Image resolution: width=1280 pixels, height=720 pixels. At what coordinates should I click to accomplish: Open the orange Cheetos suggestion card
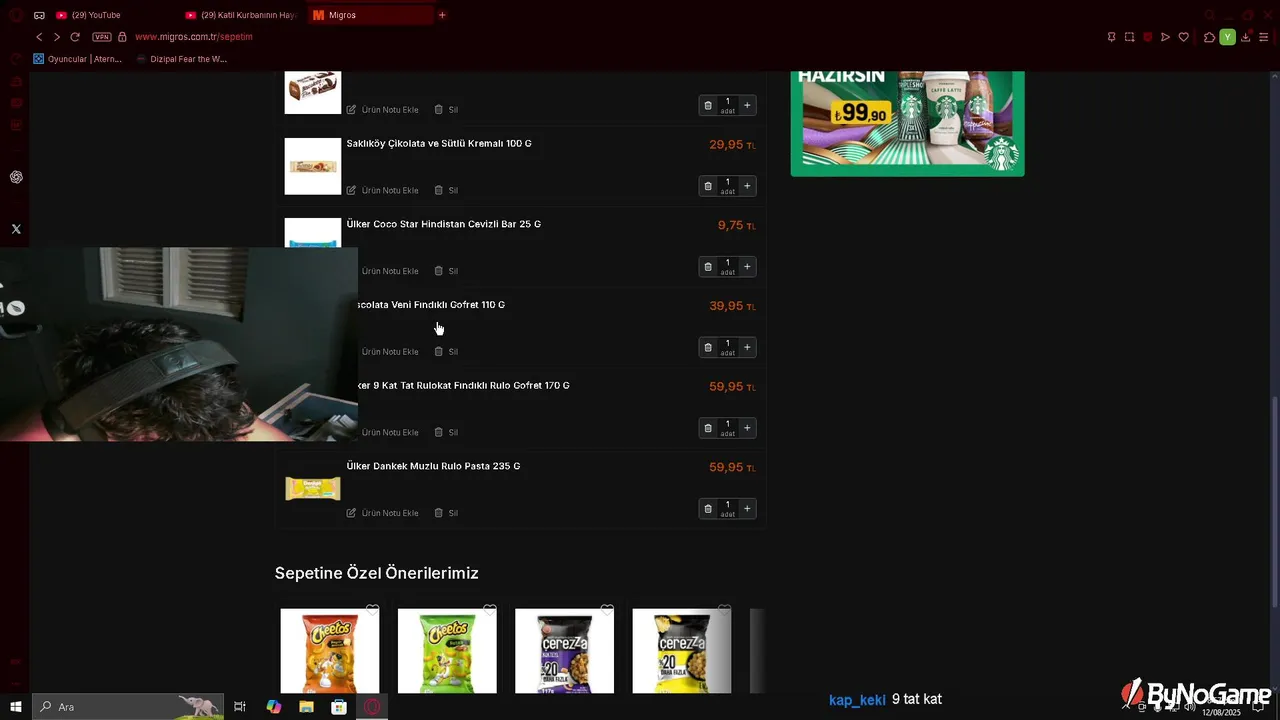330,650
